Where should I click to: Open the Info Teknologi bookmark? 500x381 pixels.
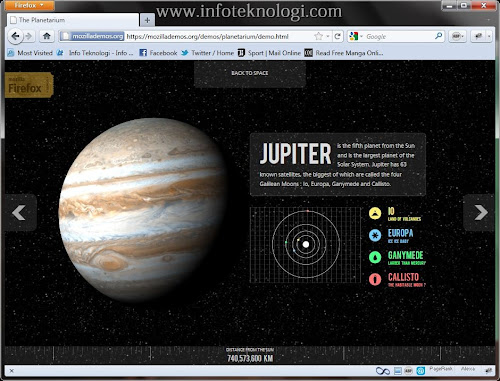pos(95,53)
